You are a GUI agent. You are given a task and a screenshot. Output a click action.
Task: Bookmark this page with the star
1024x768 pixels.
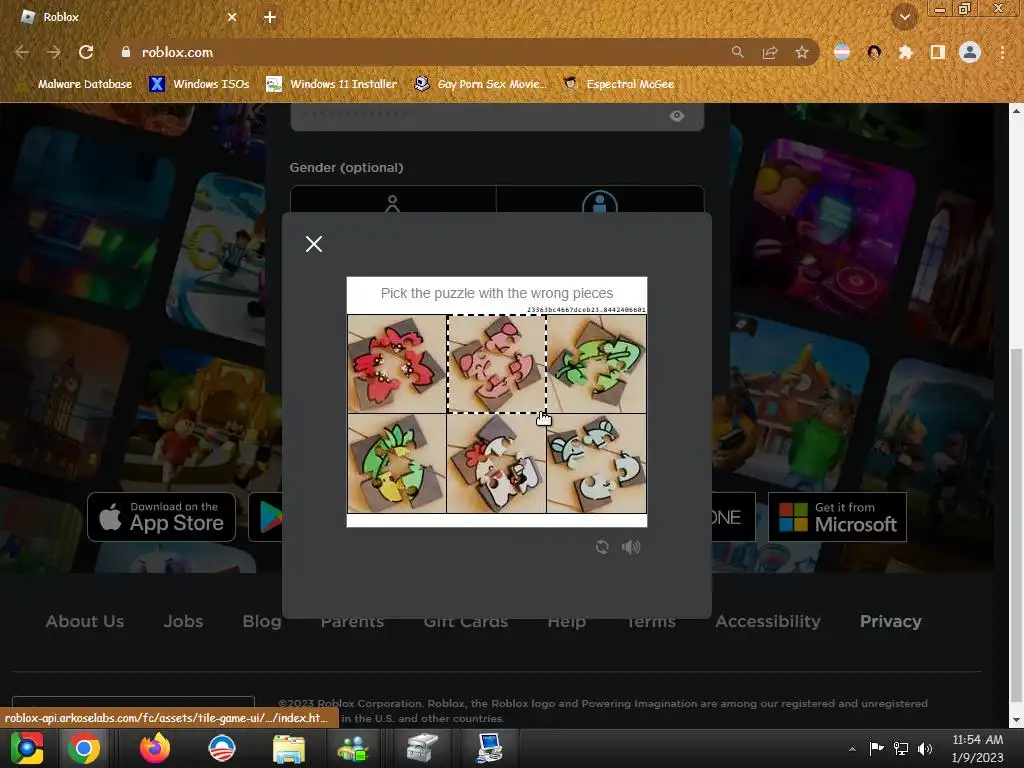click(x=802, y=52)
